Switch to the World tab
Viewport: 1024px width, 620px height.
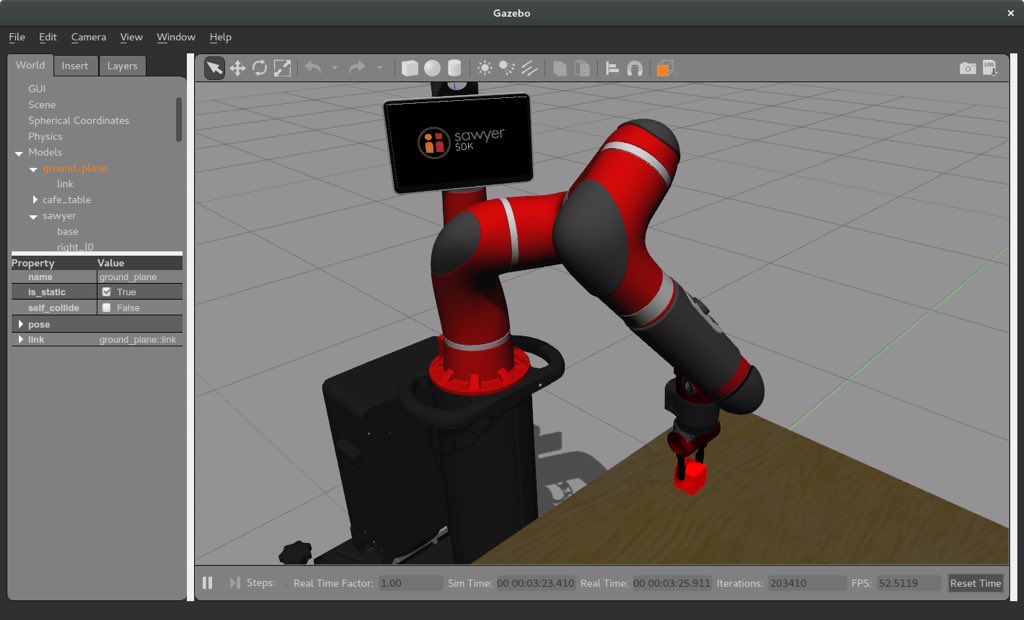coord(30,65)
